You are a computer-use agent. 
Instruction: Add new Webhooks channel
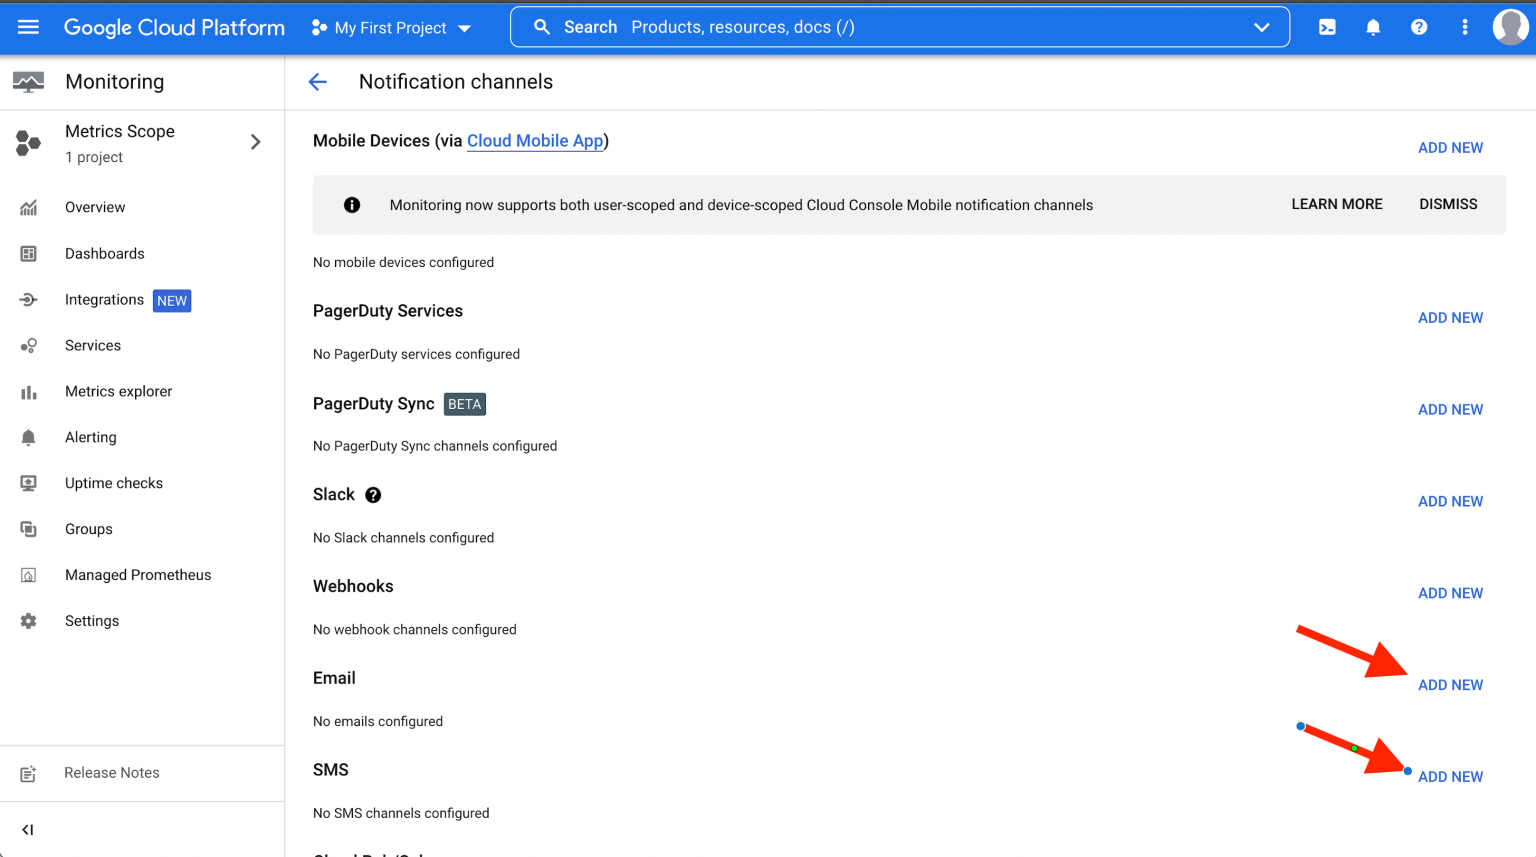point(1450,594)
